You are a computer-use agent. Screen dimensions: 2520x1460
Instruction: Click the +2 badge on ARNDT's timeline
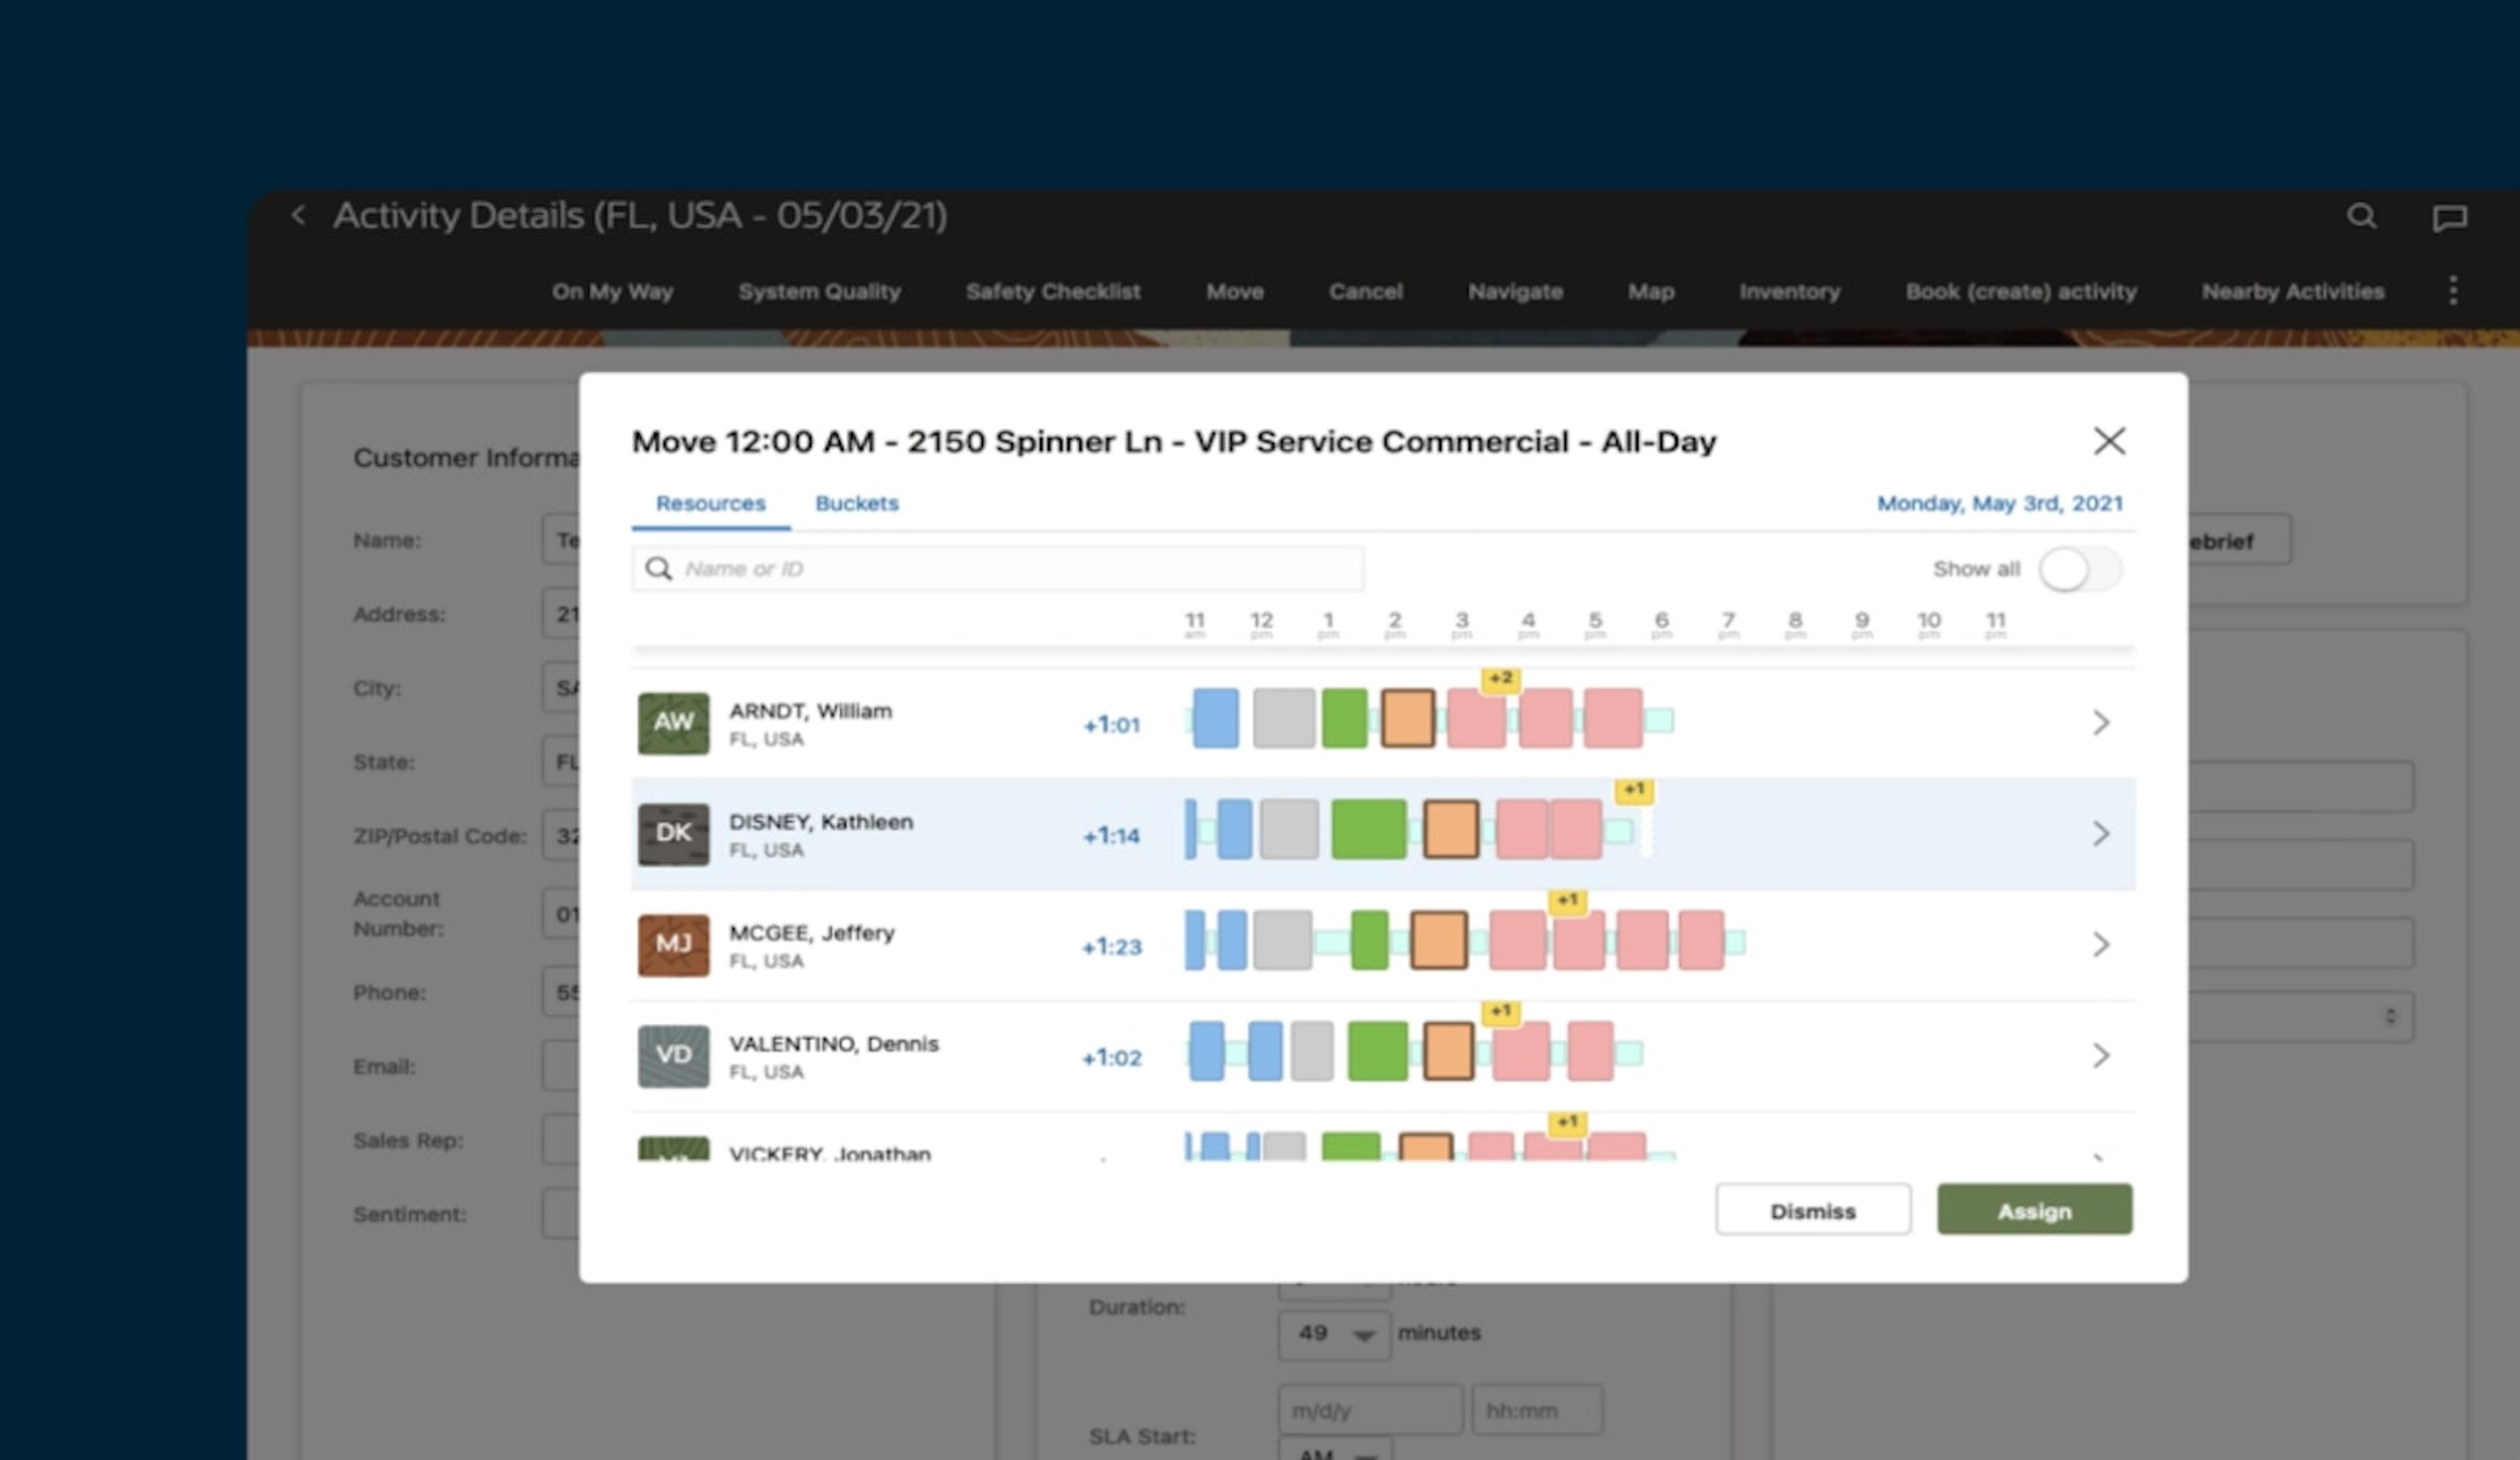1500,679
